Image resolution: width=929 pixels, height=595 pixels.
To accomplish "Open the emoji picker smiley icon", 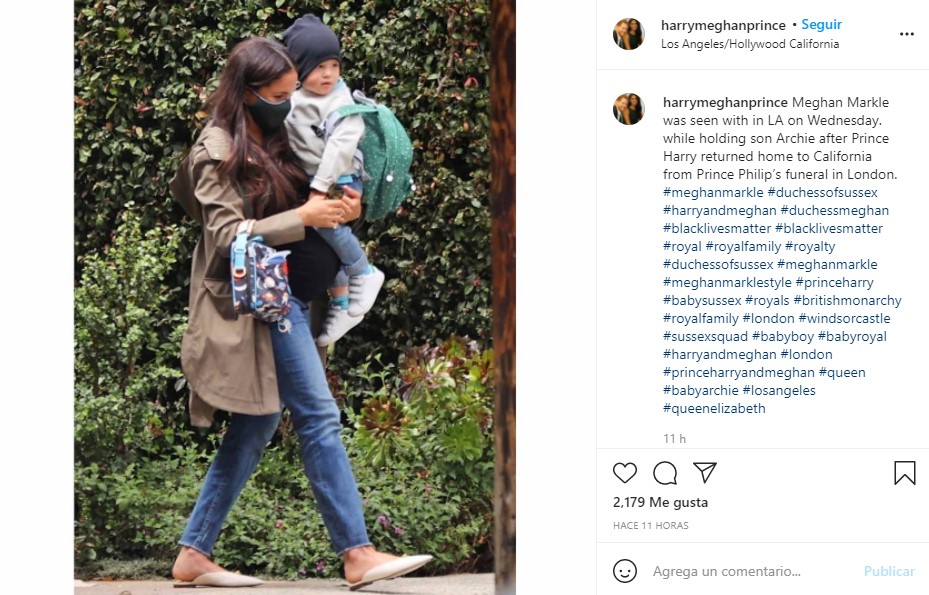I will [x=624, y=571].
